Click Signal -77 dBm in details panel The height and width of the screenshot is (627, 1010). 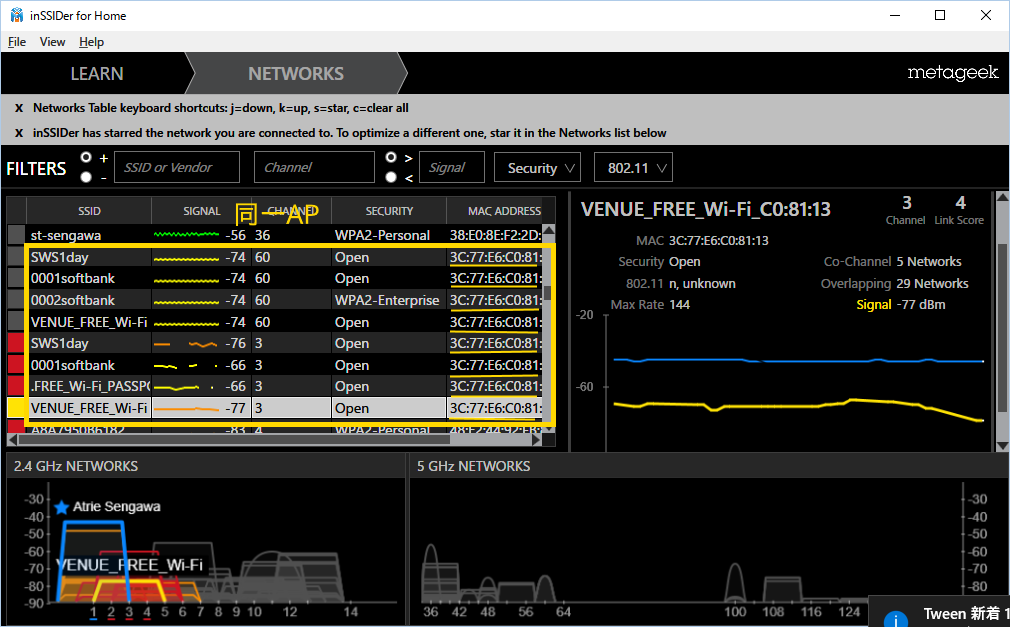point(900,305)
